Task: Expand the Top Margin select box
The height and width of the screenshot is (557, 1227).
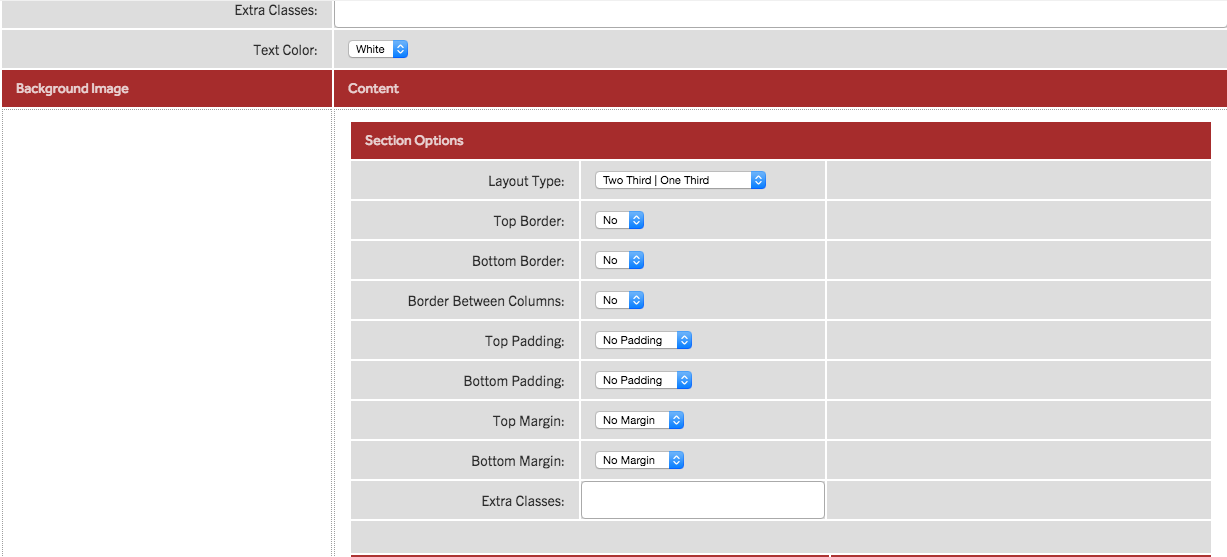Action: pyautogui.click(x=639, y=420)
